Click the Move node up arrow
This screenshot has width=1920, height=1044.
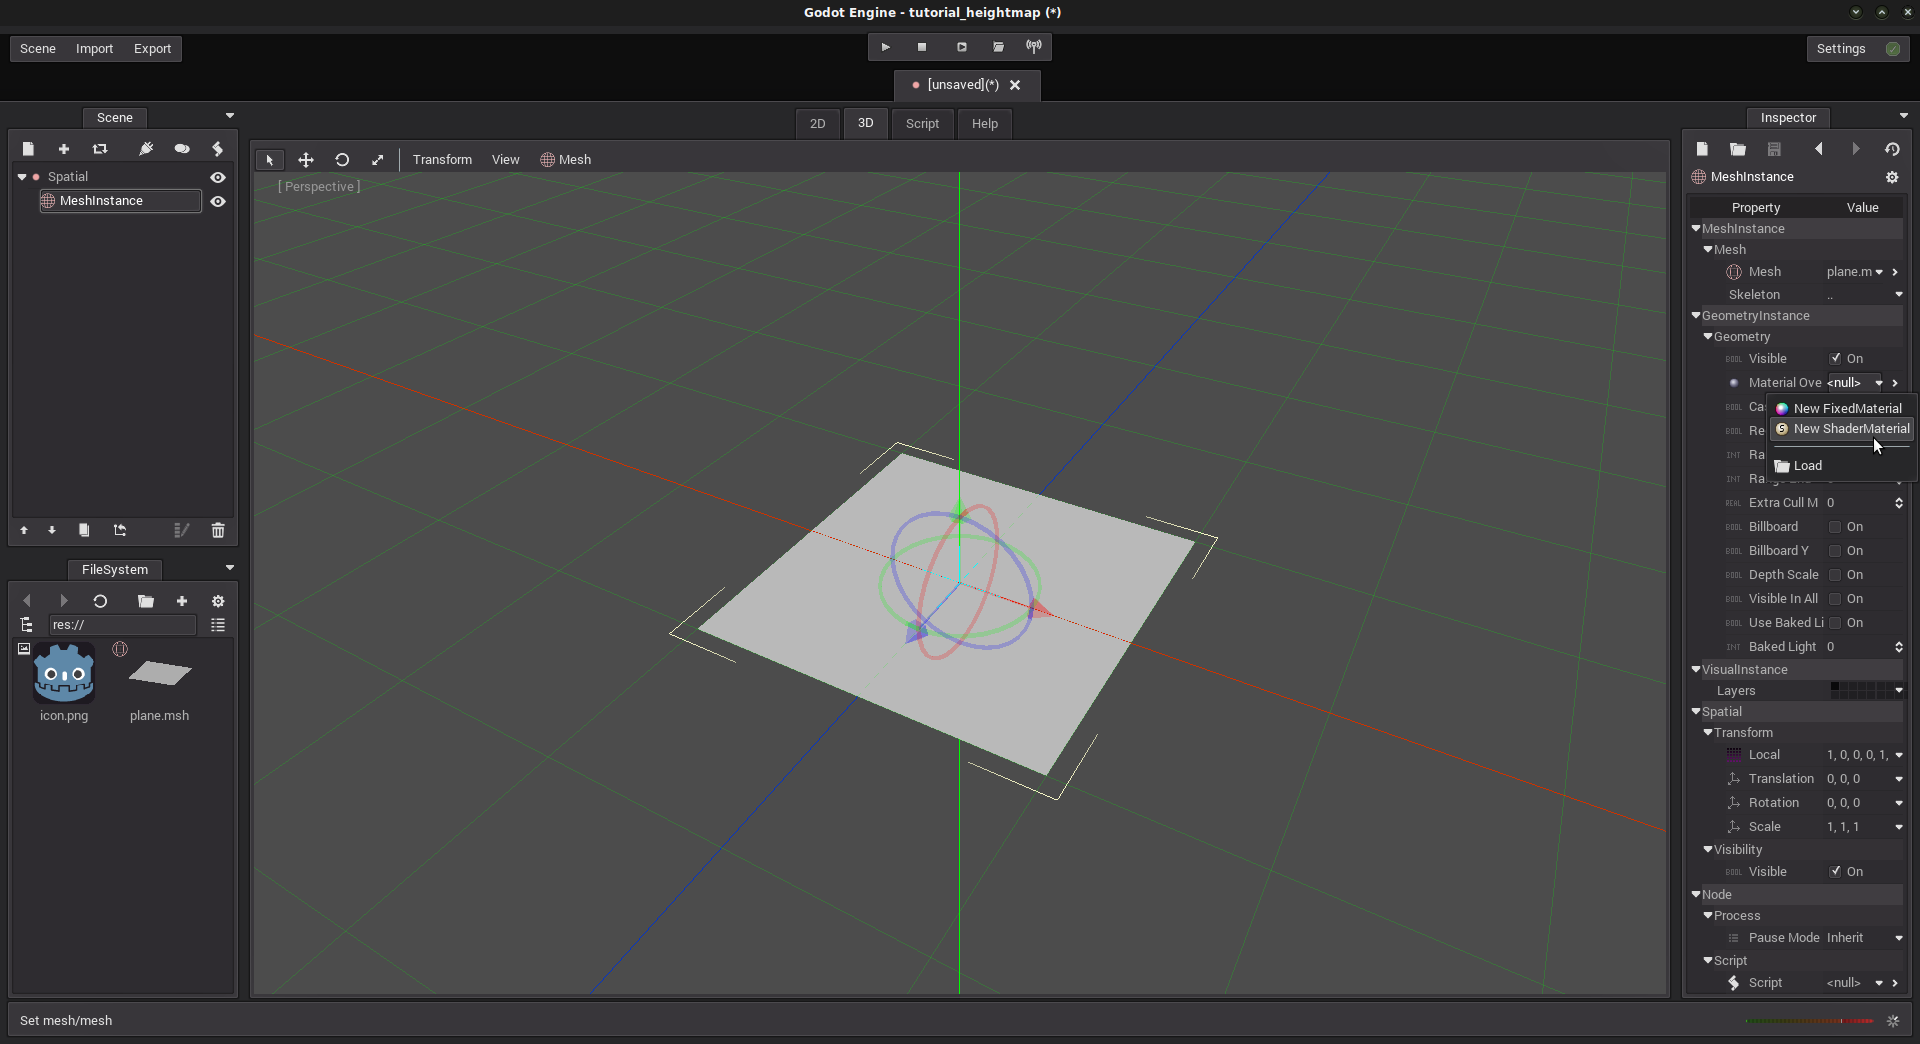24,530
